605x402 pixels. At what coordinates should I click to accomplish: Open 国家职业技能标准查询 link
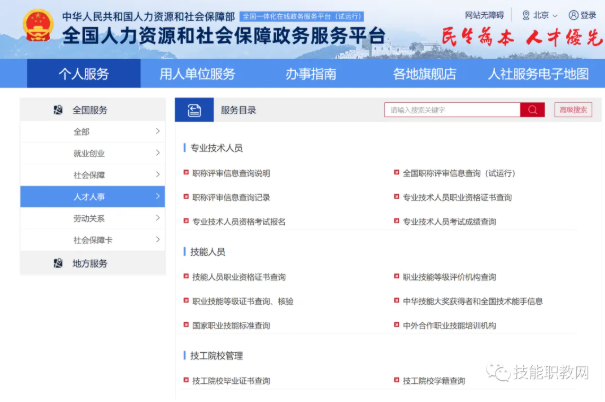231,325
